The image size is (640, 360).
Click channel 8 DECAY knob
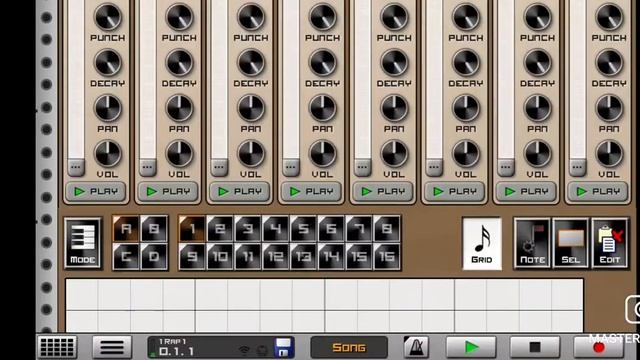click(609, 62)
